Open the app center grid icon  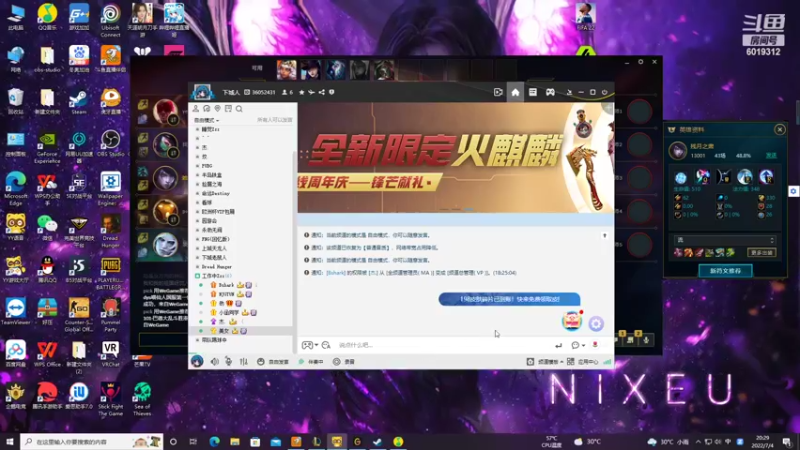[x=570, y=361]
